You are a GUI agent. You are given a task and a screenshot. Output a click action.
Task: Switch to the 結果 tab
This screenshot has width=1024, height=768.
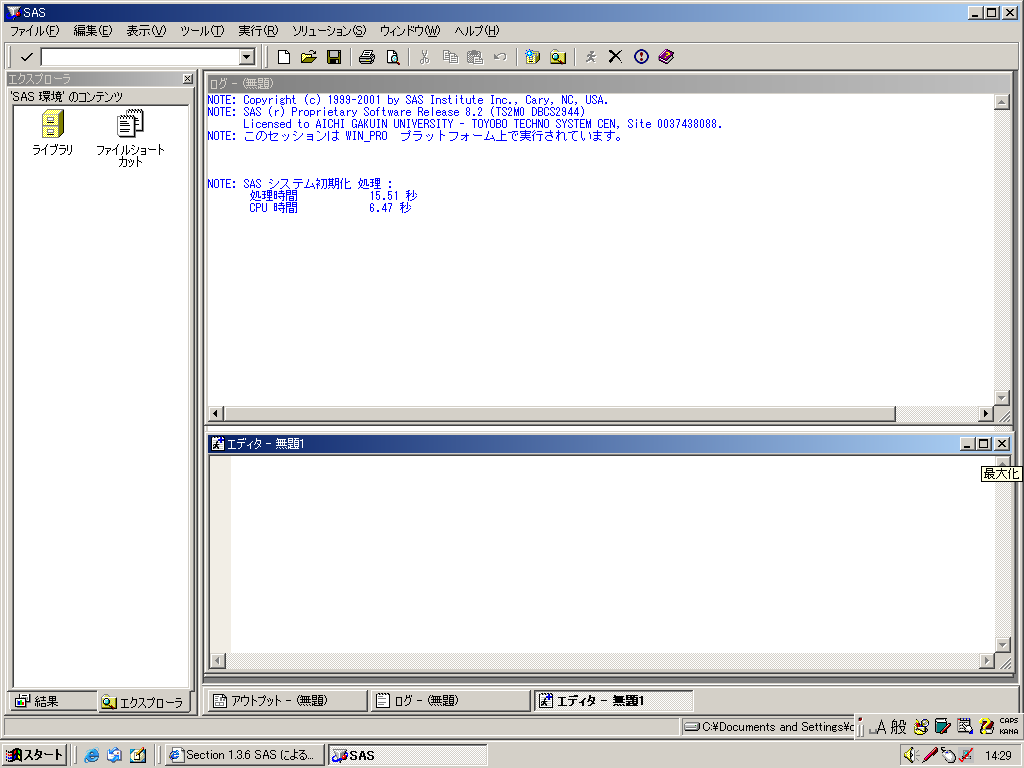[x=52, y=701]
